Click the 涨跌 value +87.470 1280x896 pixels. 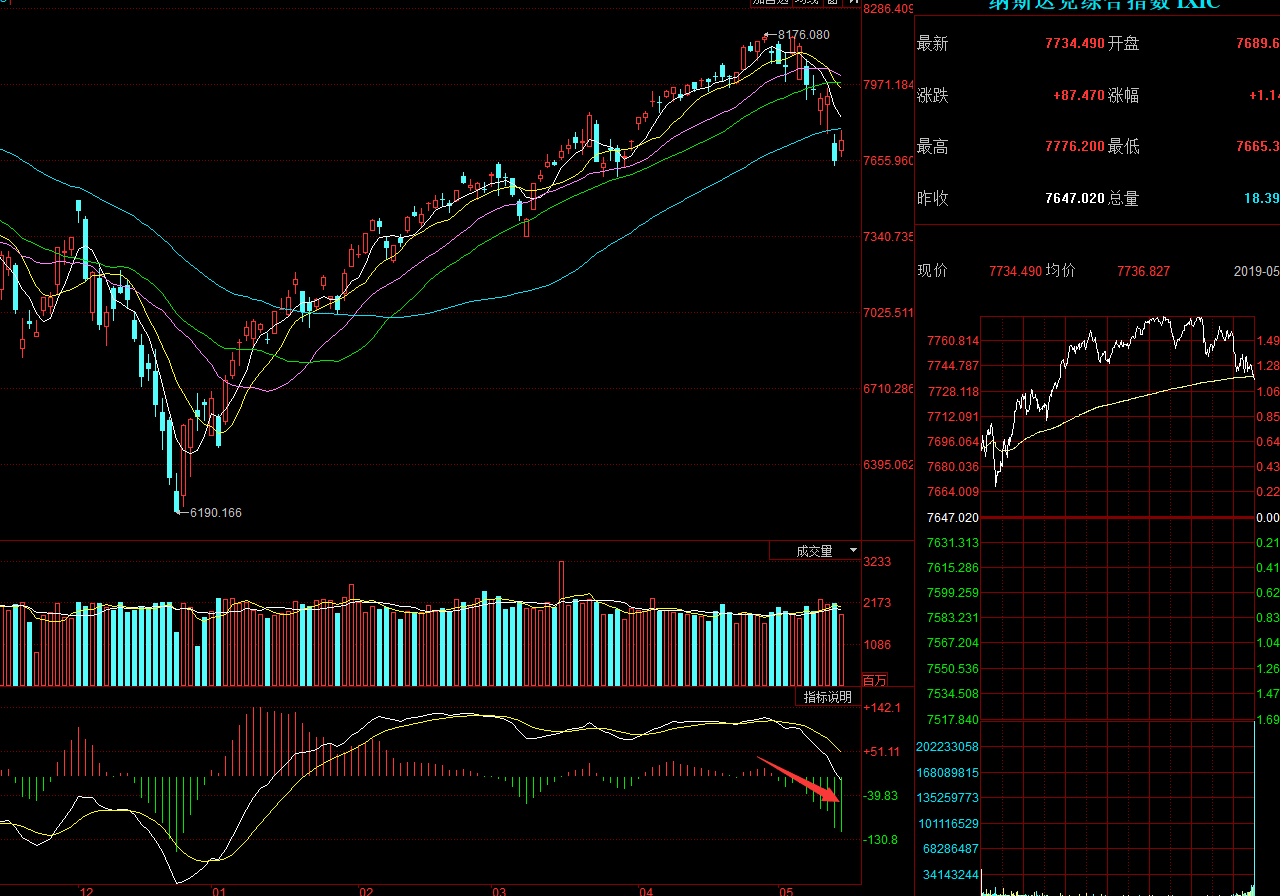coord(1079,96)
